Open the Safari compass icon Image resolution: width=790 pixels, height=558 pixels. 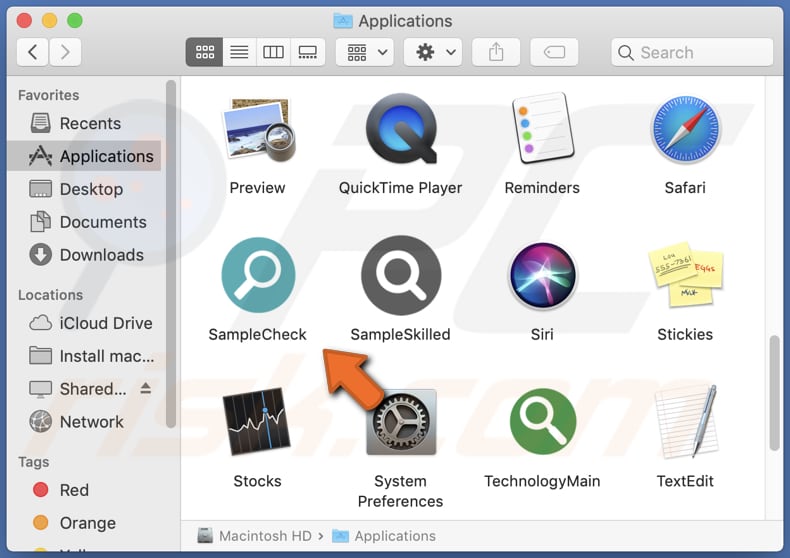pos(685,129)
